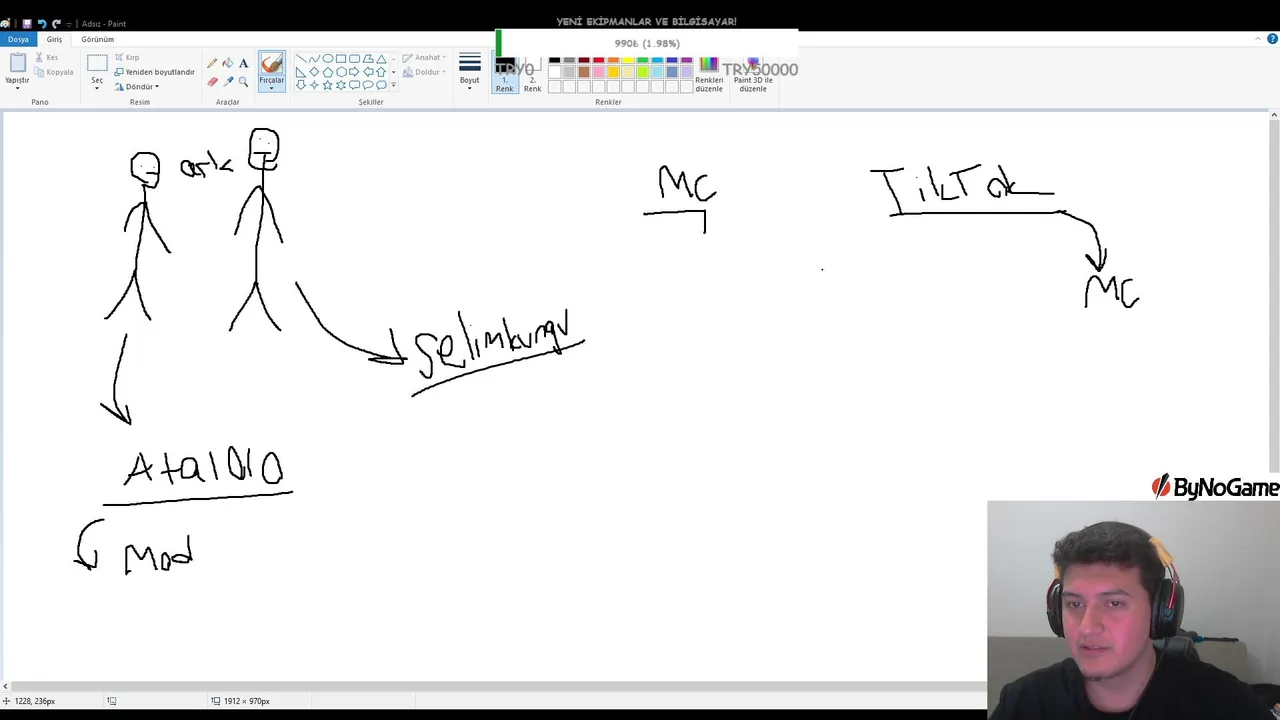Activate 2. Renk background color
Viewport: 1280px width, 720px height.
click(532, 74)
